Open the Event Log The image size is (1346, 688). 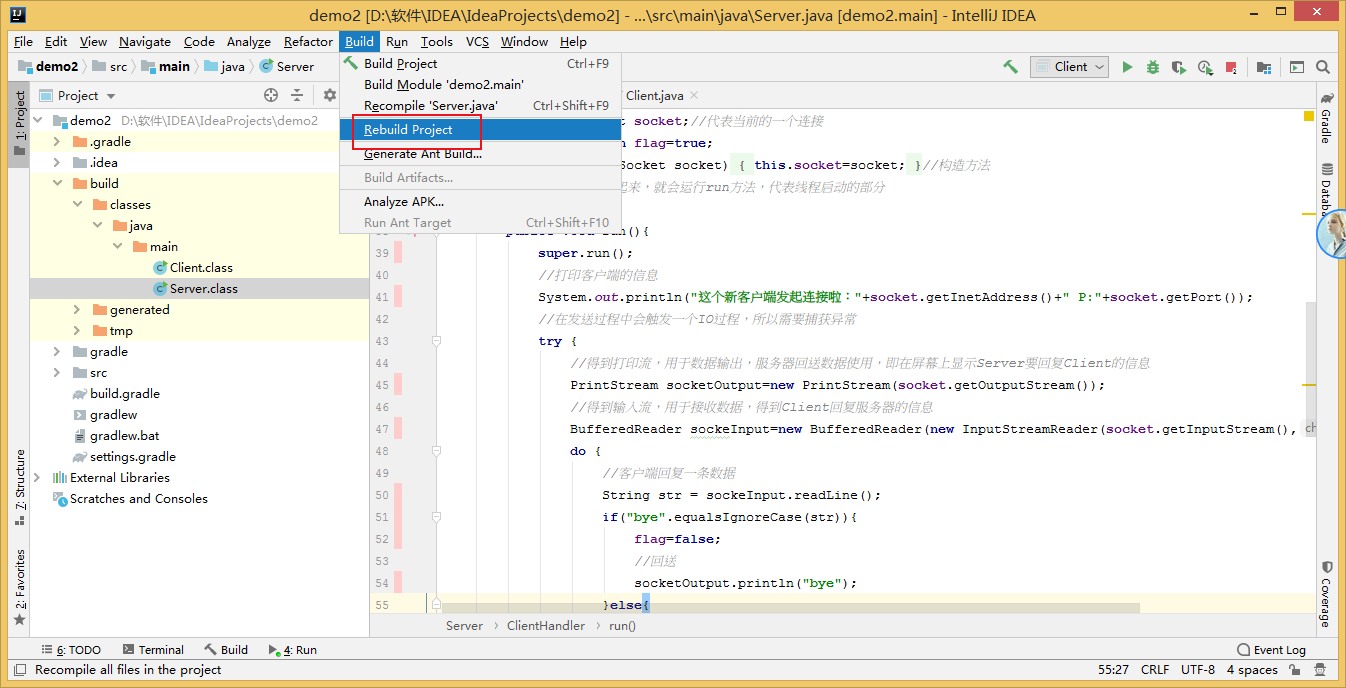coord(1272,649)
